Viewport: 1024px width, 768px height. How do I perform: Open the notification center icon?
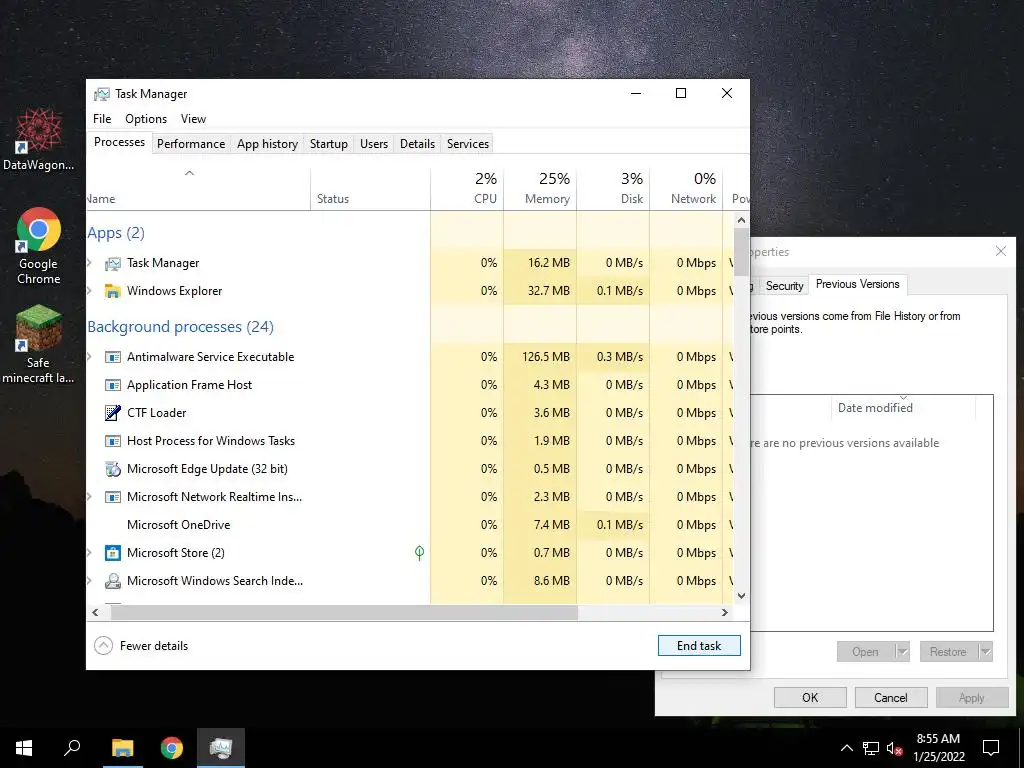[x=991, y=748]
